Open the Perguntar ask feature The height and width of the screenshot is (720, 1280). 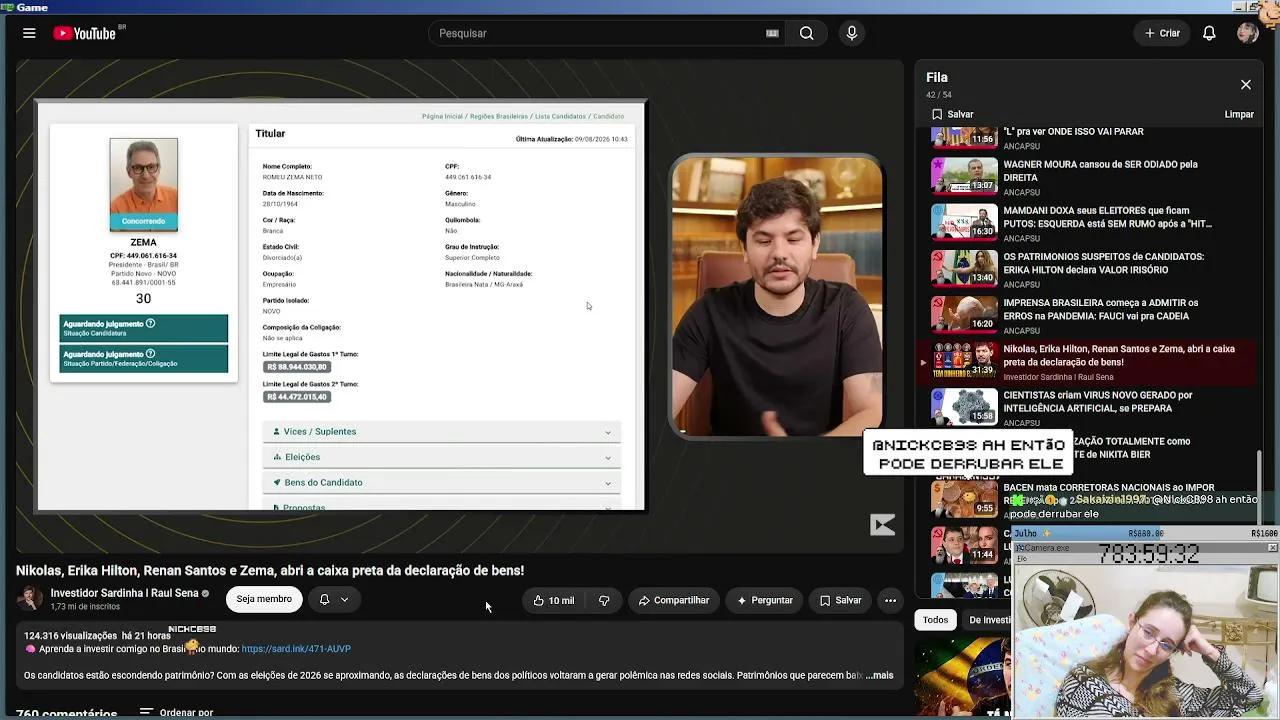tap(765, 600)
